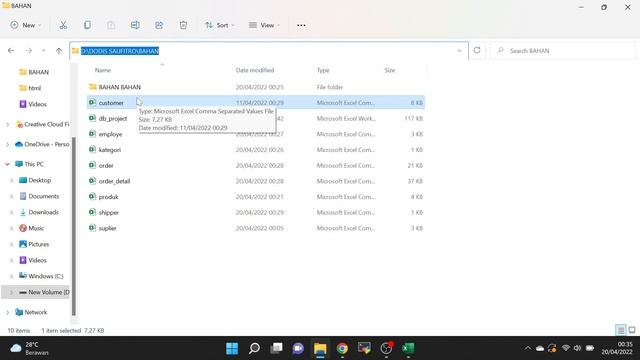Viewport: 640px width, 360px height.
Task: Expand Creative Cloud Files node
Action: tap(7, 124)
